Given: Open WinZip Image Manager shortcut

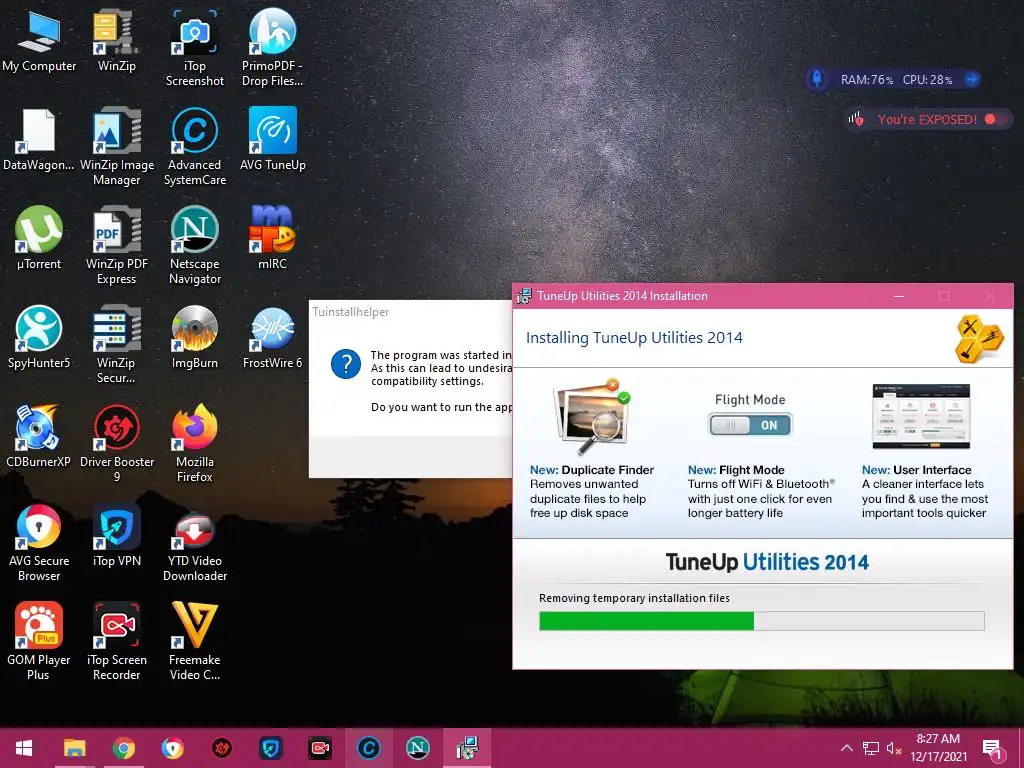Looking at the screenshot, I should point(116,147).
